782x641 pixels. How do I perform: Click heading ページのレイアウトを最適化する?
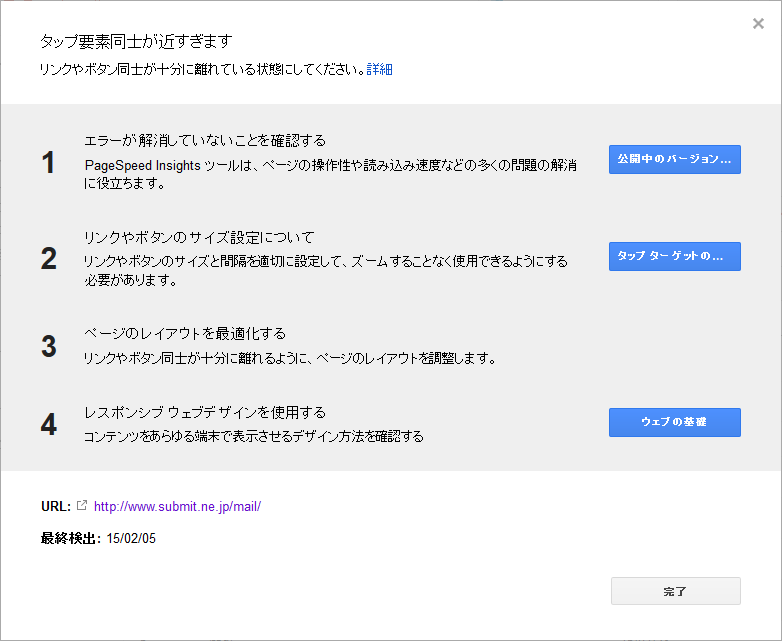click(185, 333)
